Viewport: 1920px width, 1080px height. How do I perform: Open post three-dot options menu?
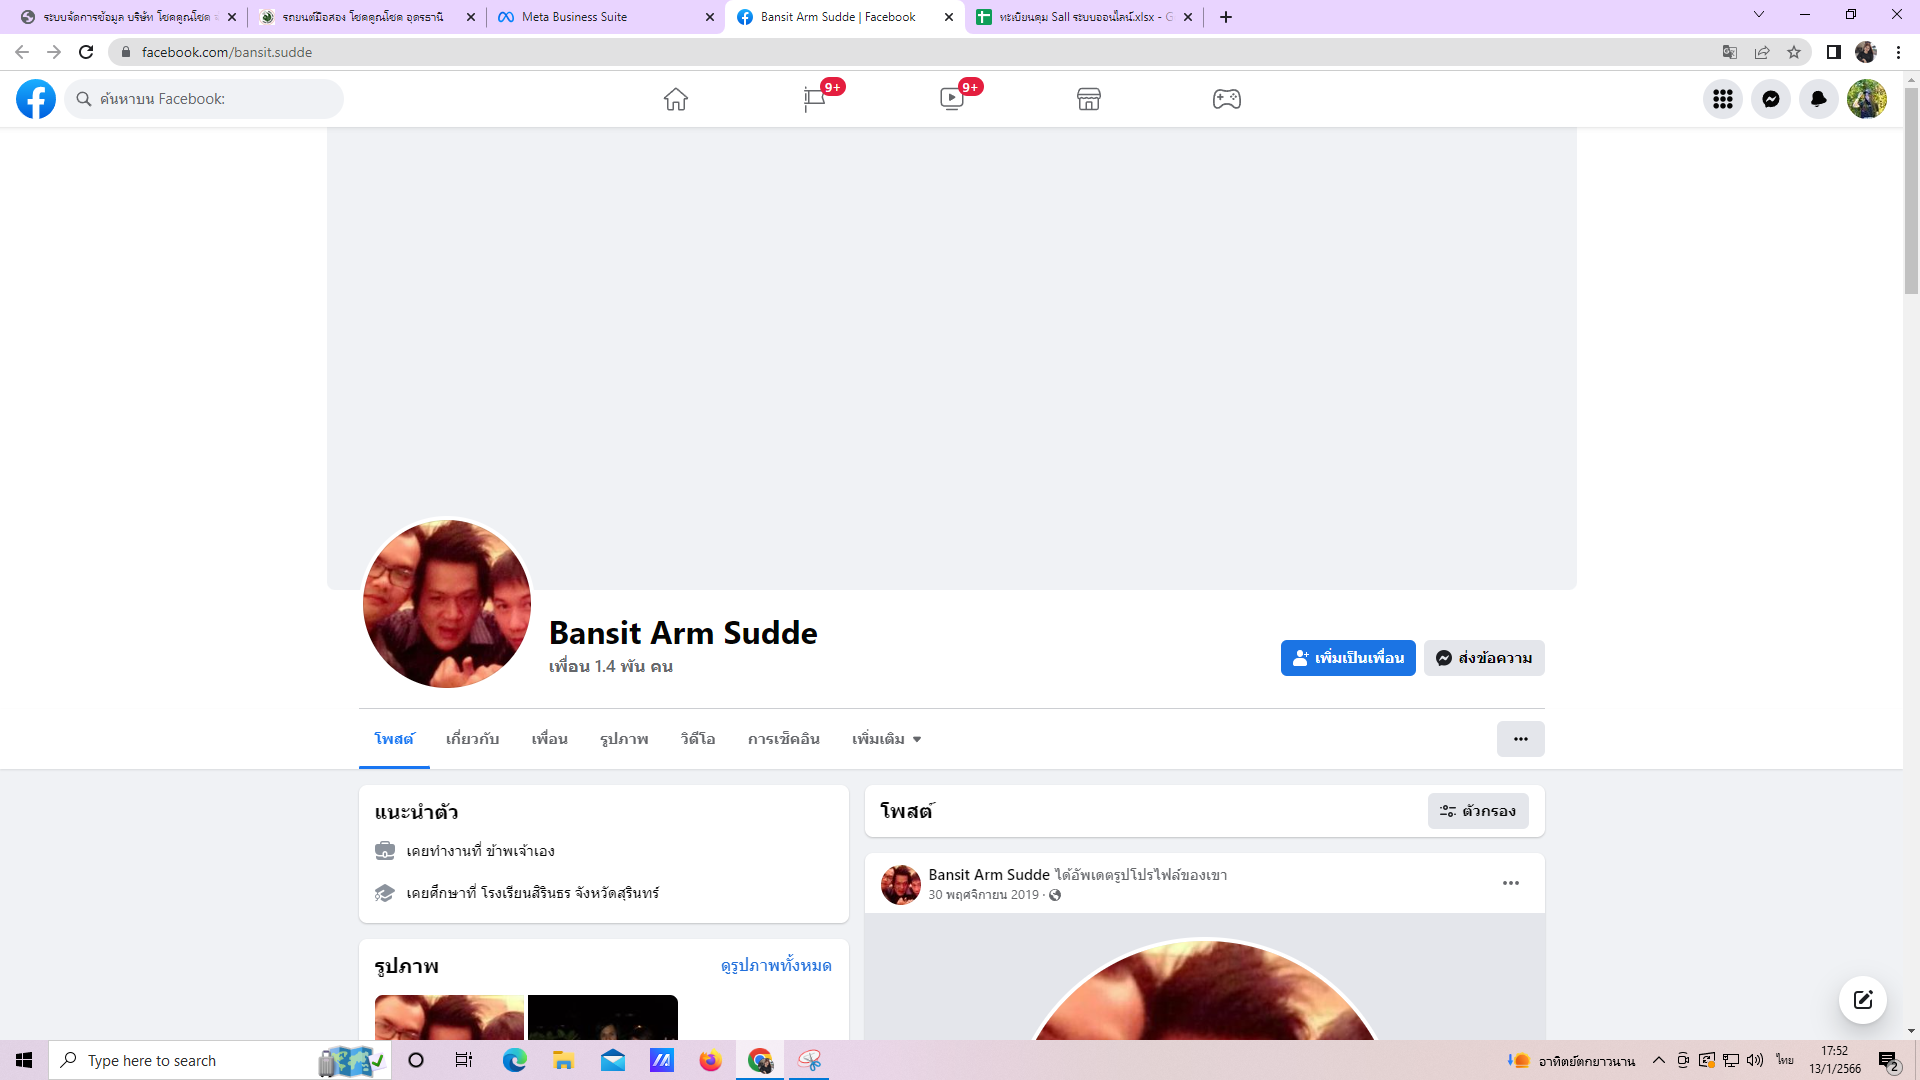1511,883
